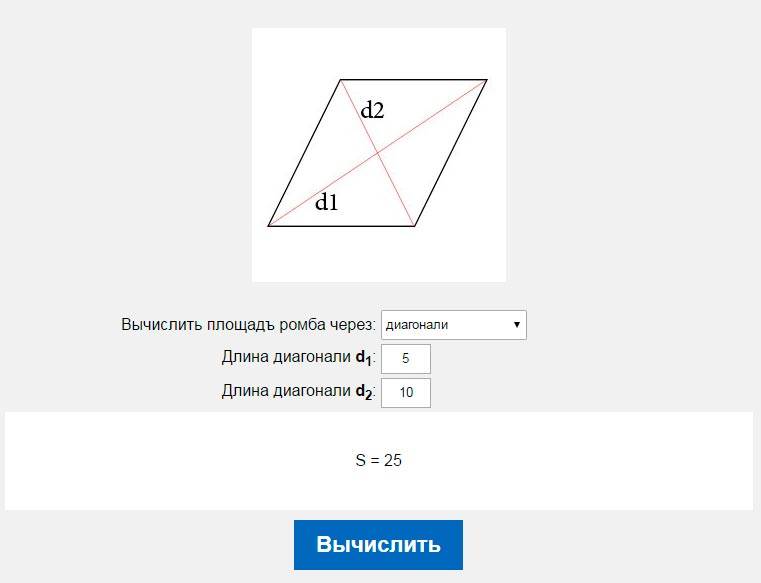Focus the d2 diagonal length input containing 10
This screenshot has width=761, height=583.
point(406,393)
